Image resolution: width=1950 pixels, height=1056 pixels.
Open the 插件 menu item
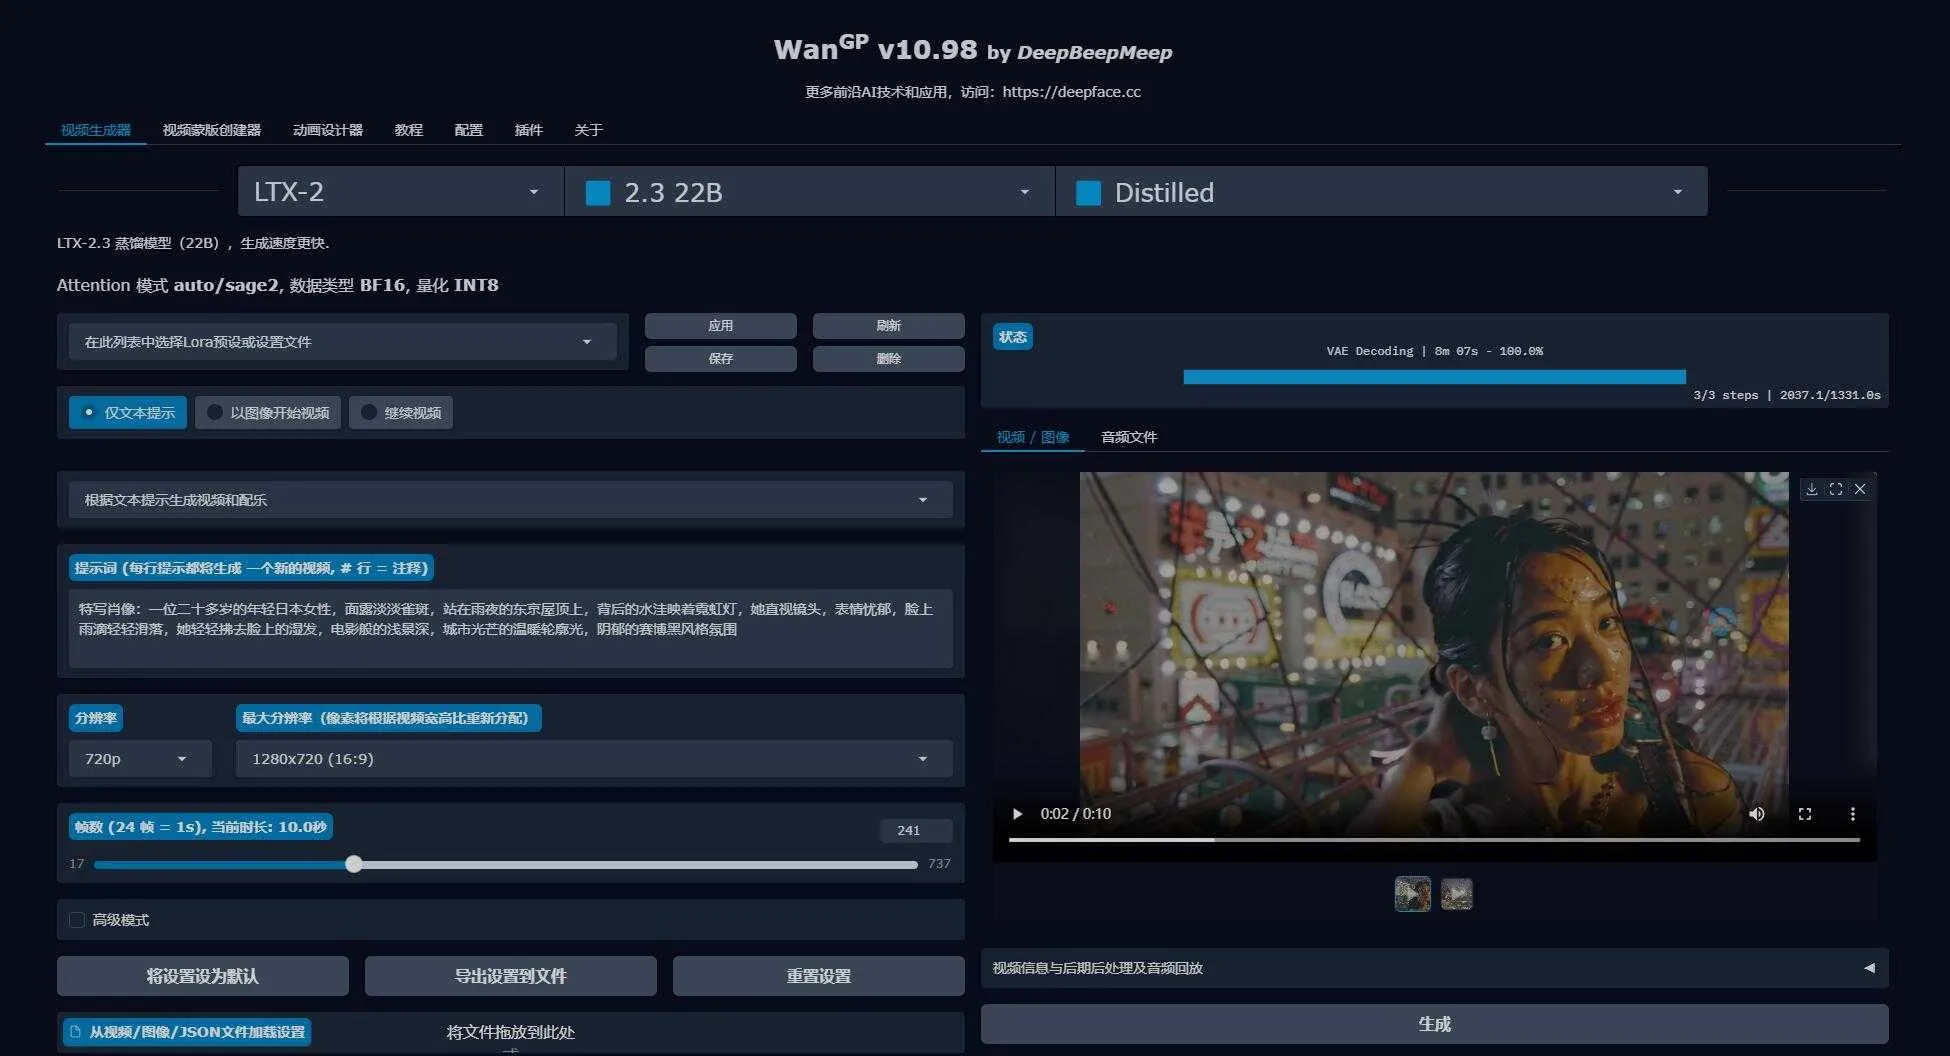529,129
